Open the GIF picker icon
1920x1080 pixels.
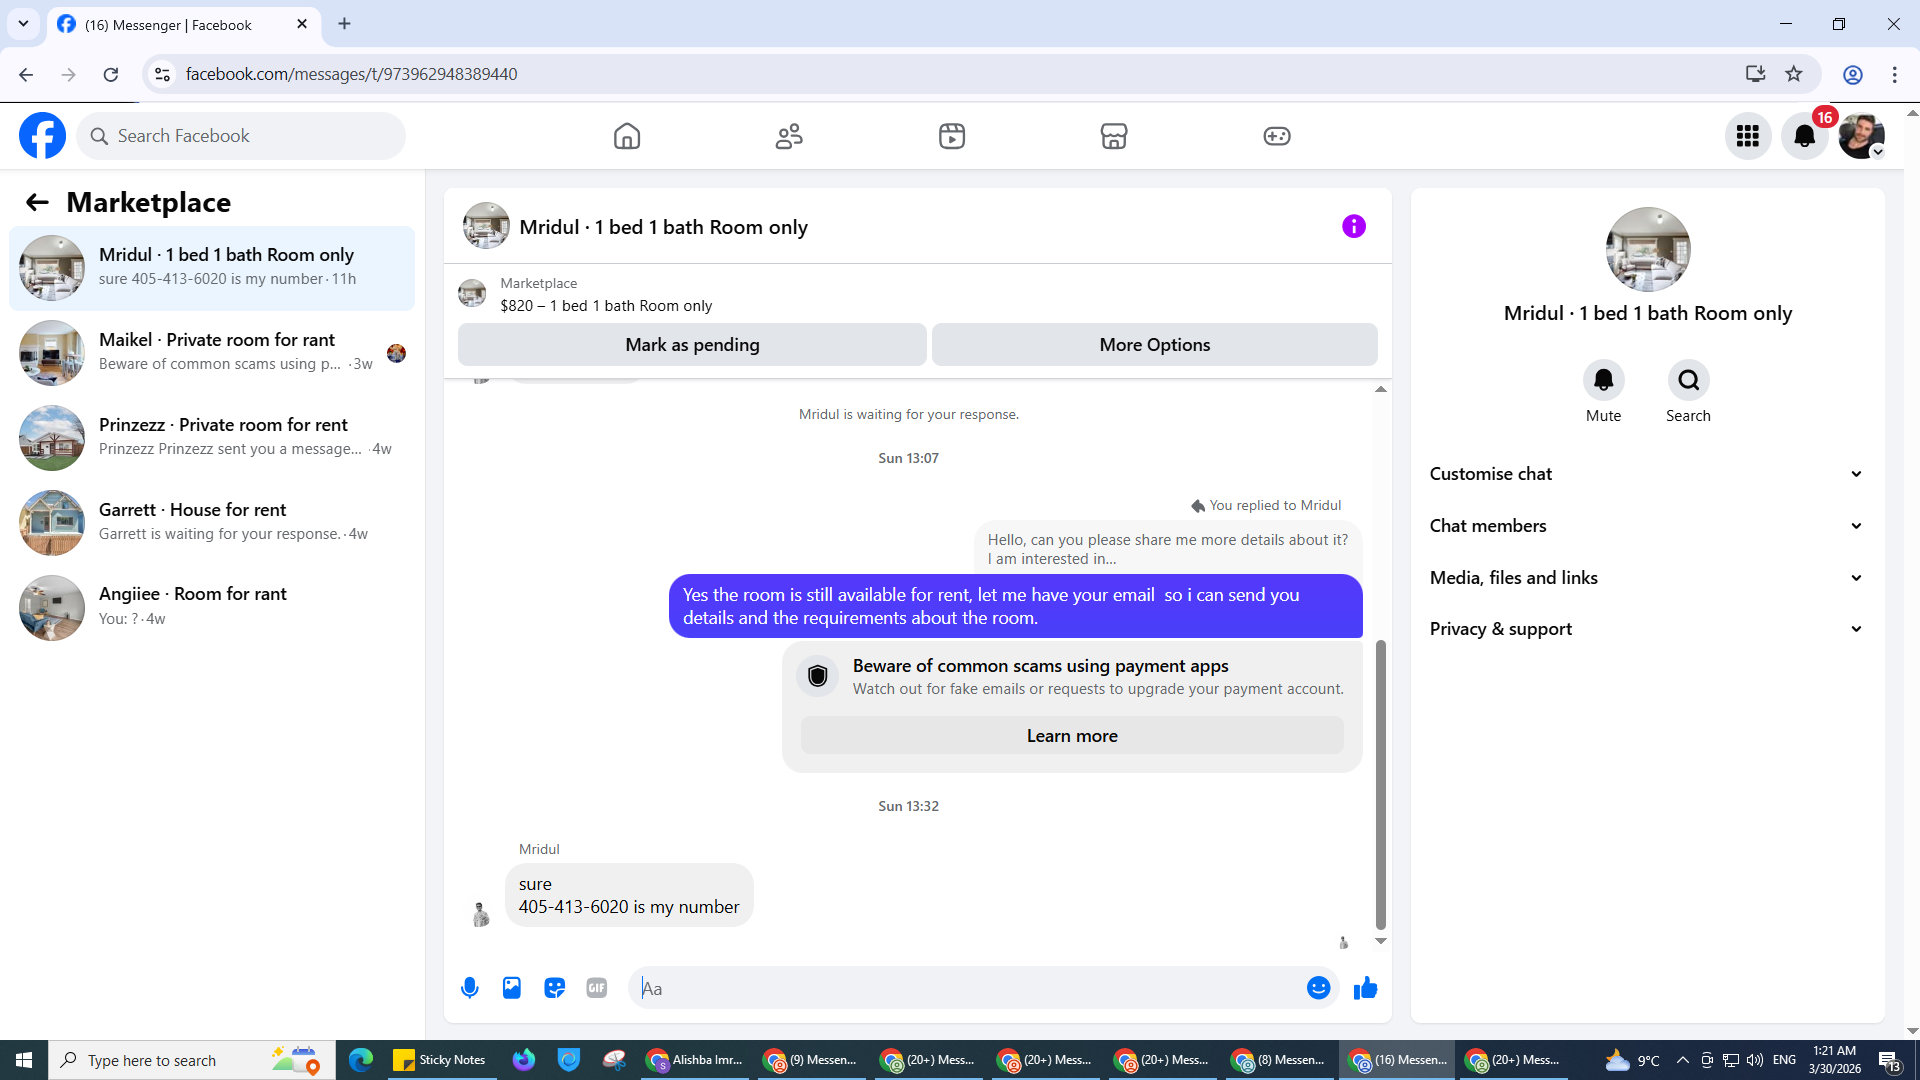pos(597,988)
